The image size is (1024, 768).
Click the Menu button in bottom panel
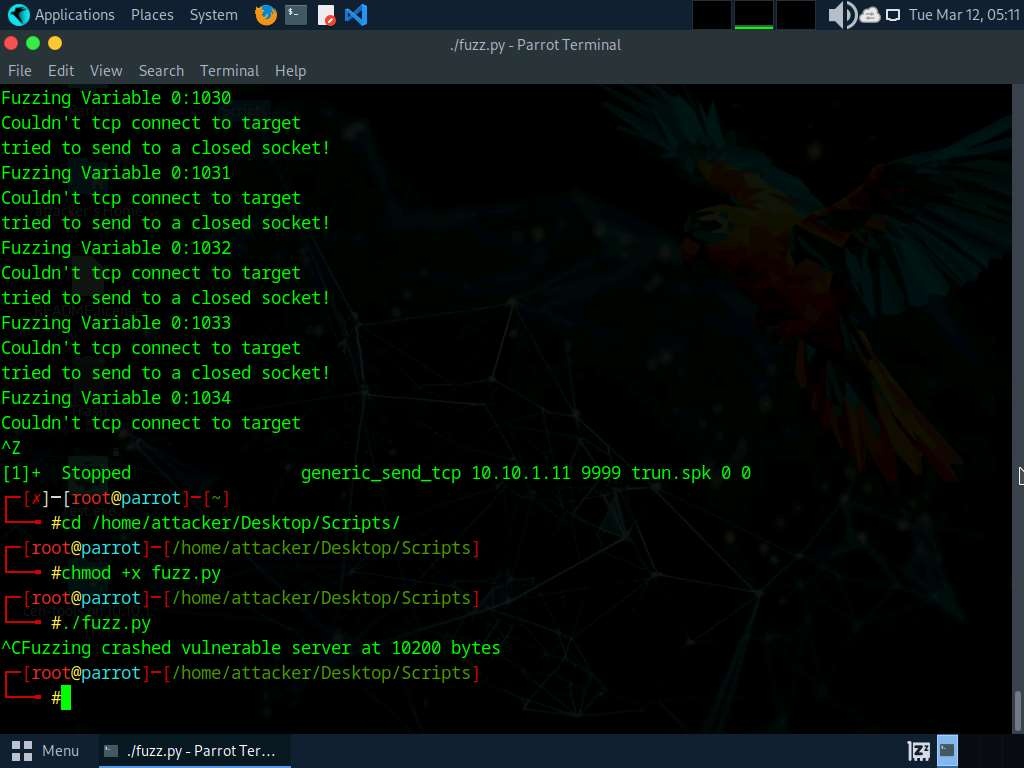[x=46, y=750]
